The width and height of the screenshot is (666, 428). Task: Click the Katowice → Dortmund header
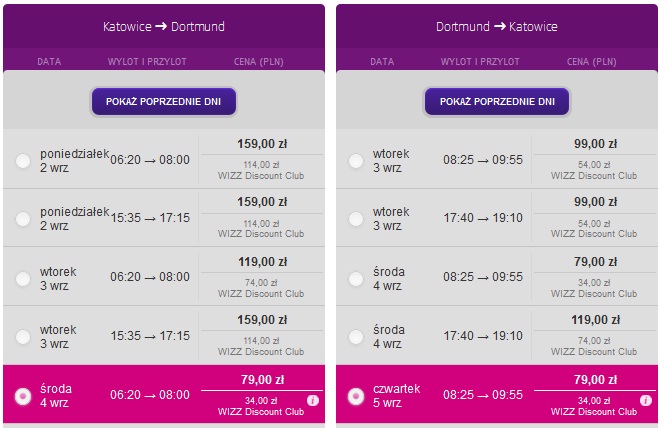[x=164, y=26]
